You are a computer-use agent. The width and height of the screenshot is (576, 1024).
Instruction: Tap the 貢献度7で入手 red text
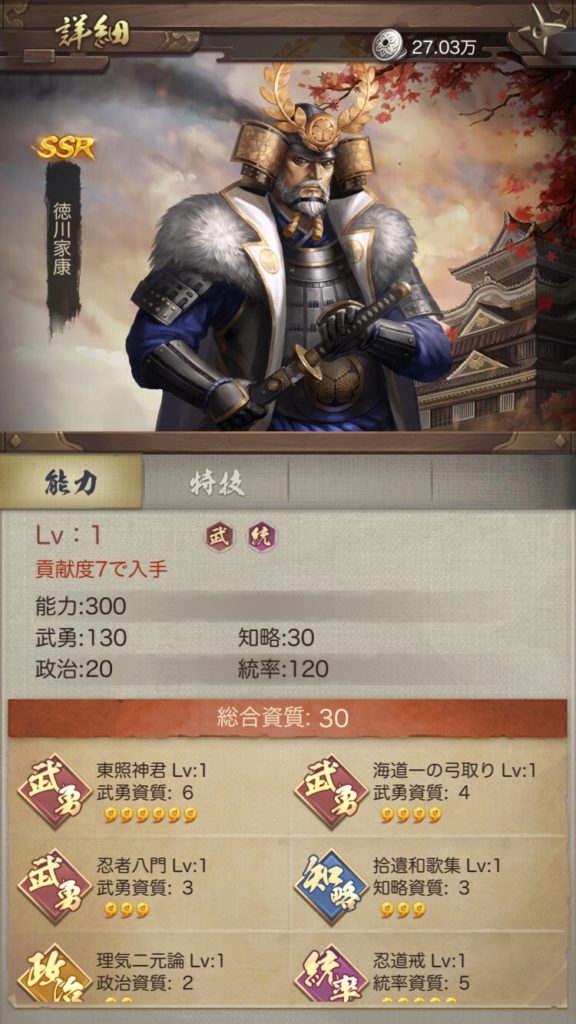pyautogui.click(x=101, y=569)
